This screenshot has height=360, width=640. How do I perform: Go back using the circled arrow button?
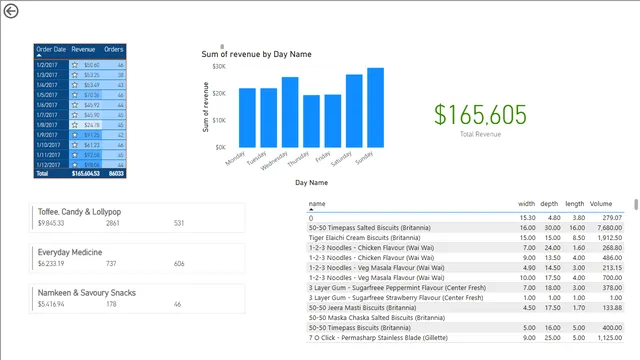click(x=11, y=11)
